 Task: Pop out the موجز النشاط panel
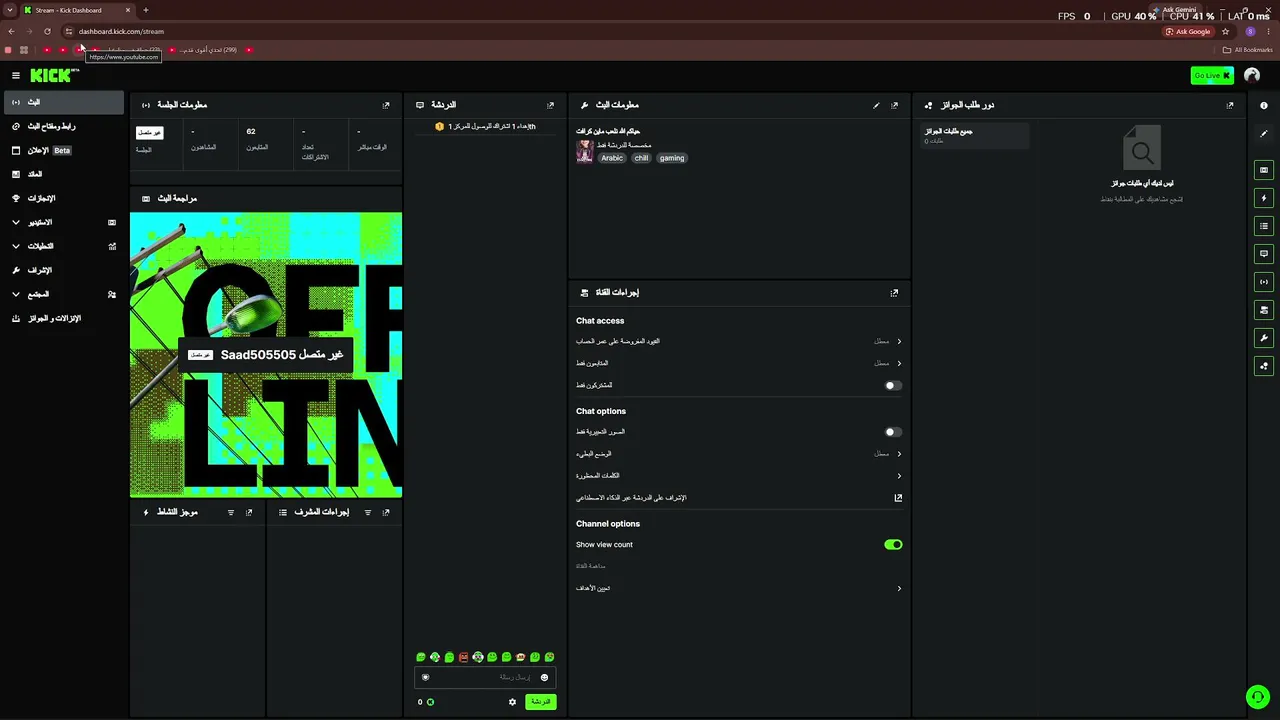[x=249, y=512]
